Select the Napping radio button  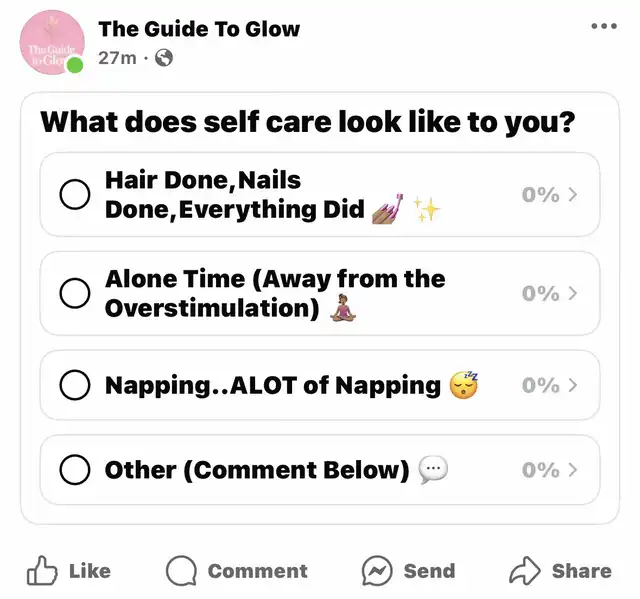[75, 385]
